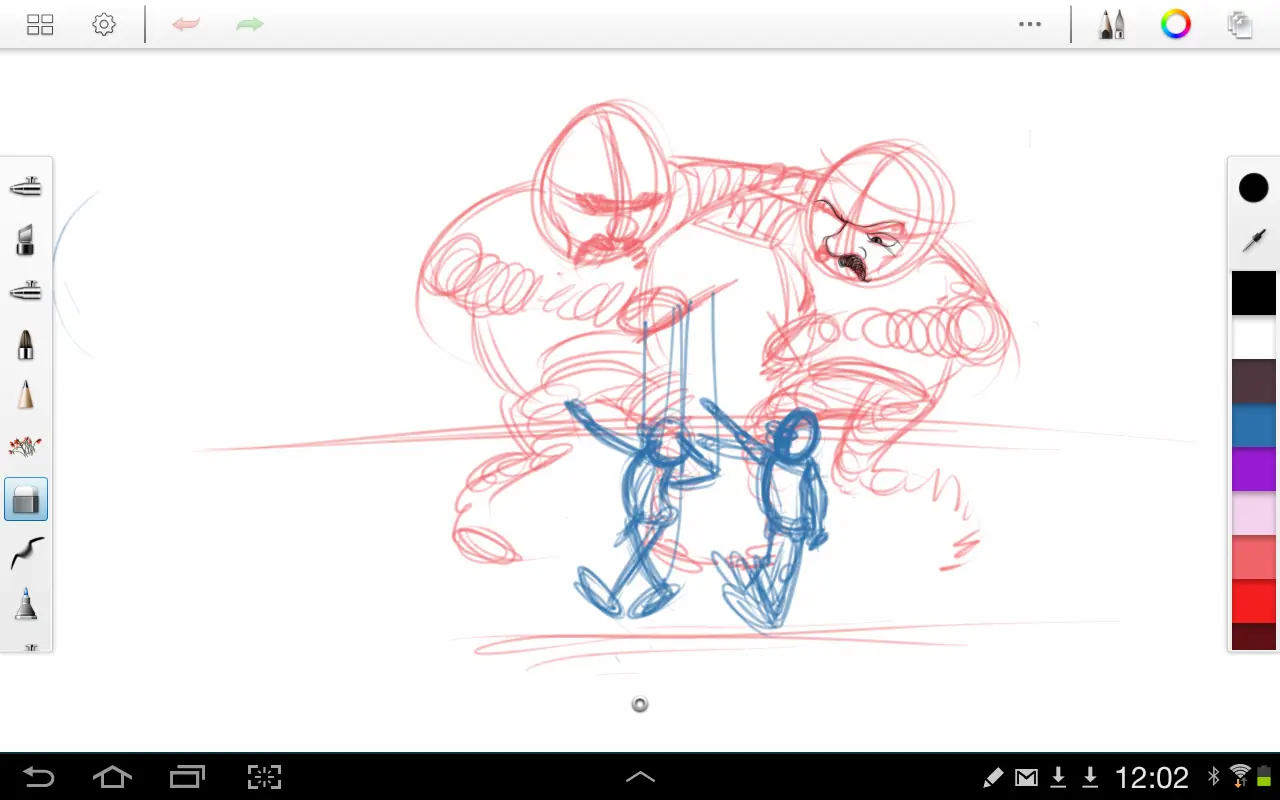Pick the purple swatch

(x=1254, y=469)
